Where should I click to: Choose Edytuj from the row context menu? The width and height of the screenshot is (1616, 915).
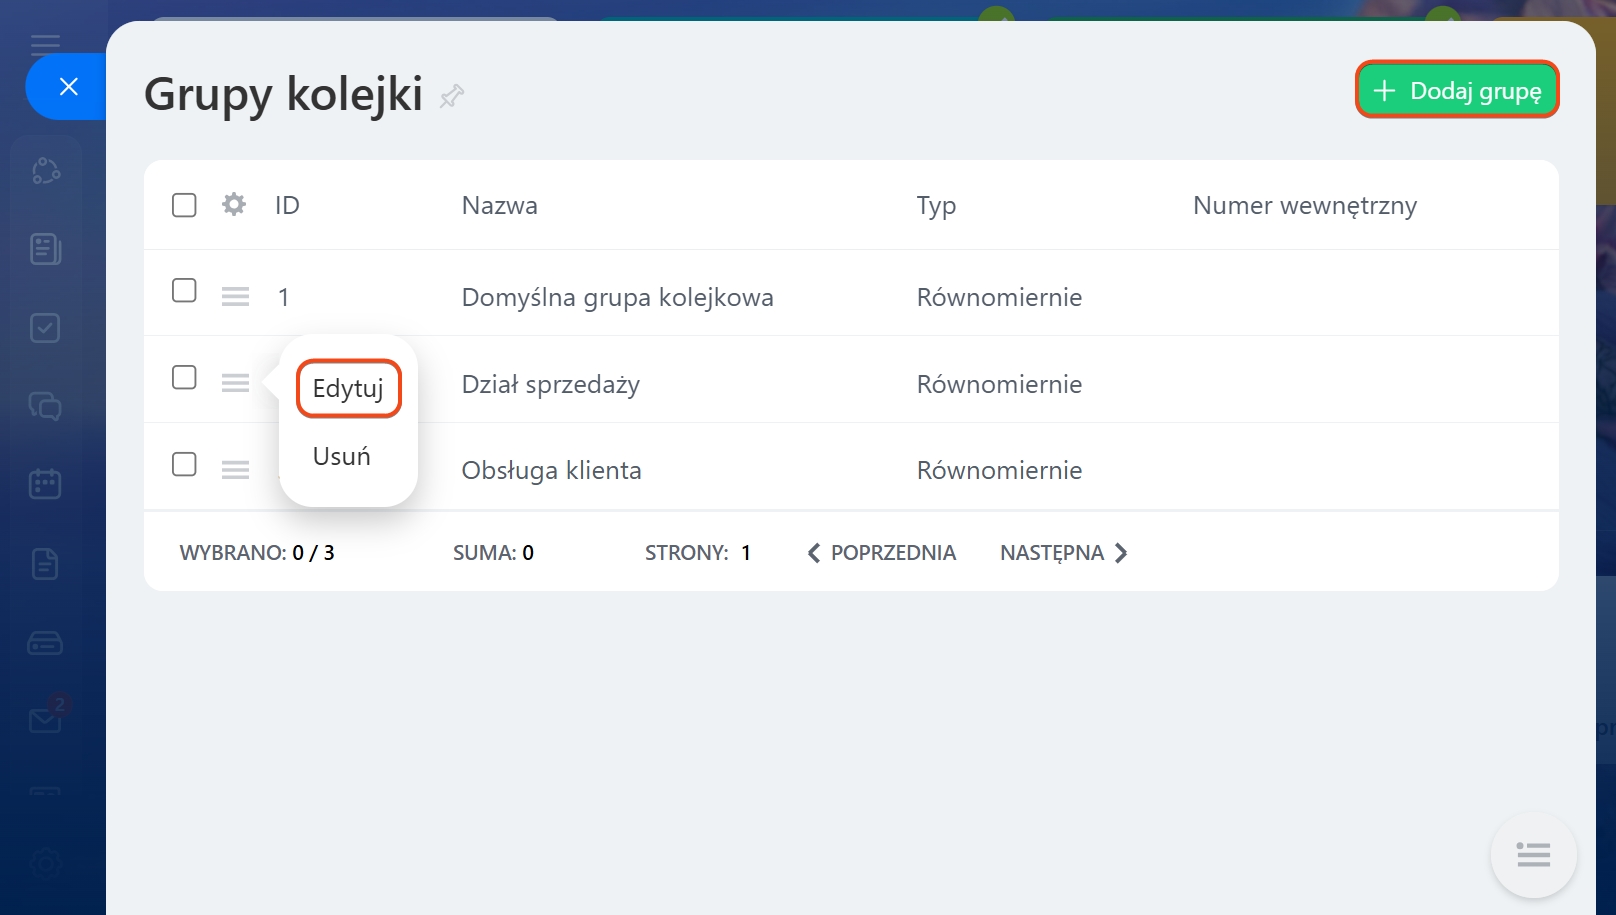348,388
